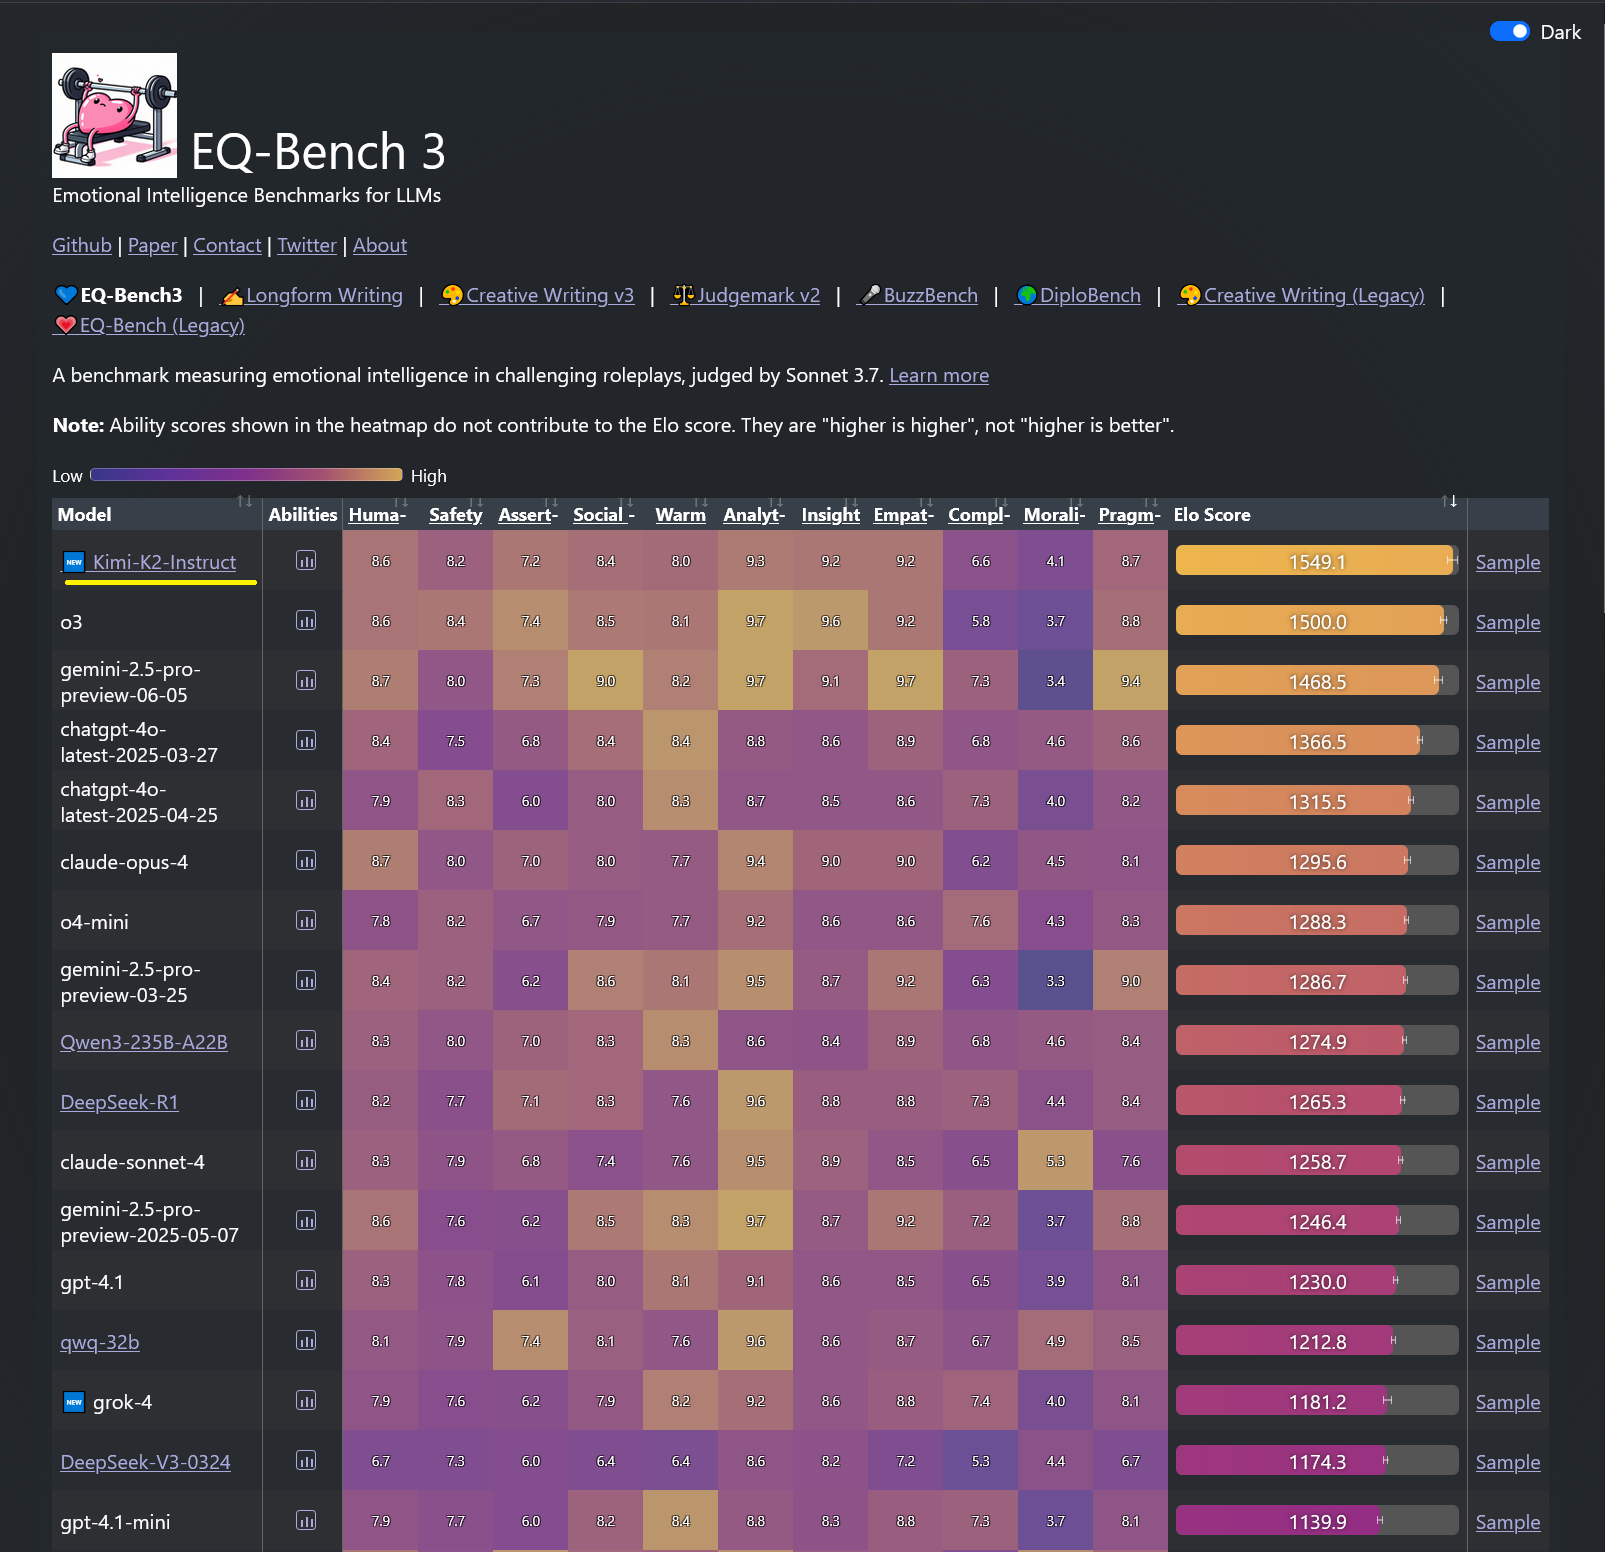
Task: Click Kimi-K2-Instruct Elo bar 1549.1
Action: [1317, 561]
